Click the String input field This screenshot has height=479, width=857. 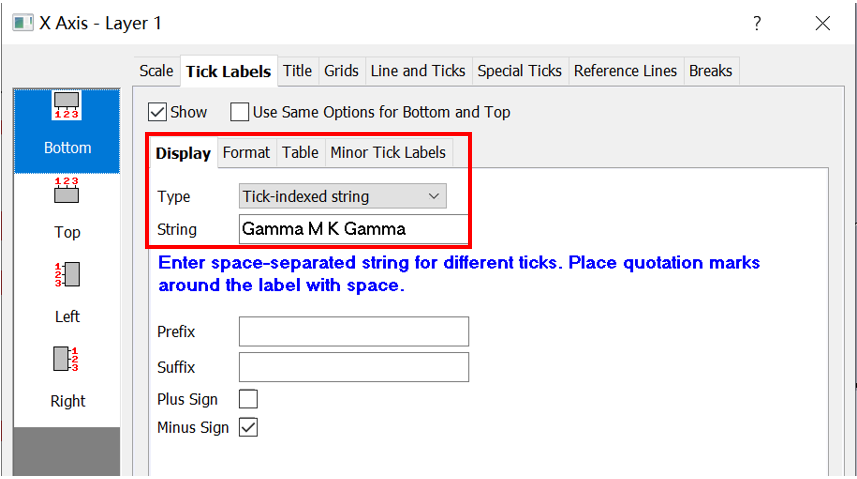tap(353, 229)
